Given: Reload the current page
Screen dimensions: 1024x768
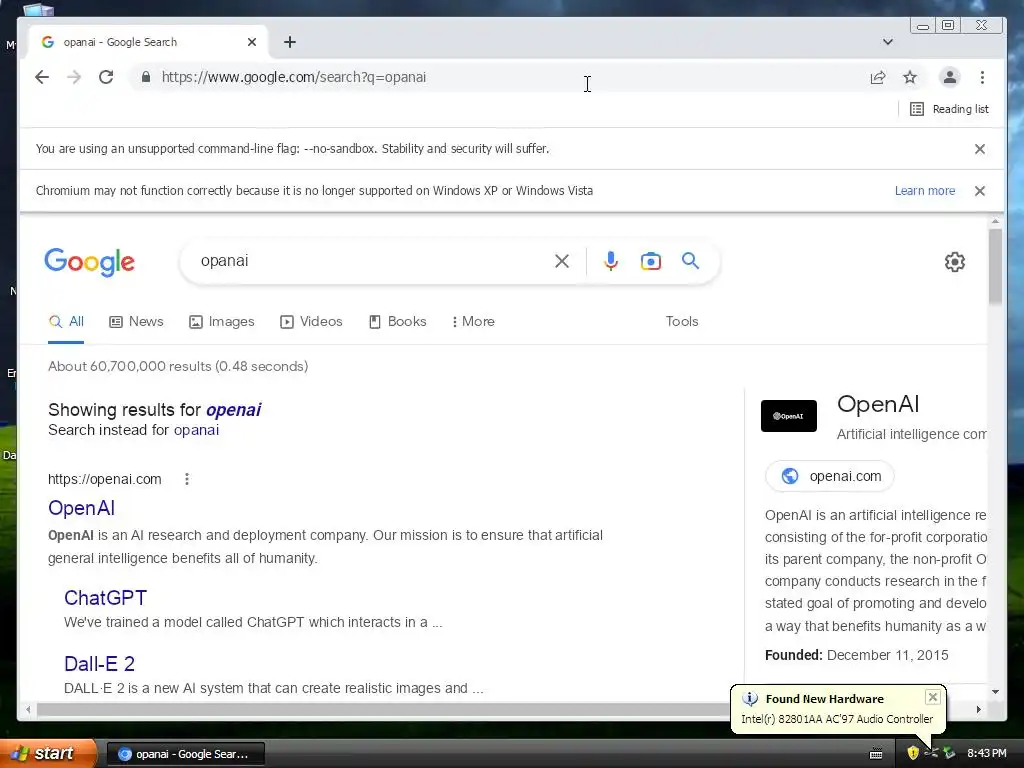Looking at the screenshot, I should (106, 77).
